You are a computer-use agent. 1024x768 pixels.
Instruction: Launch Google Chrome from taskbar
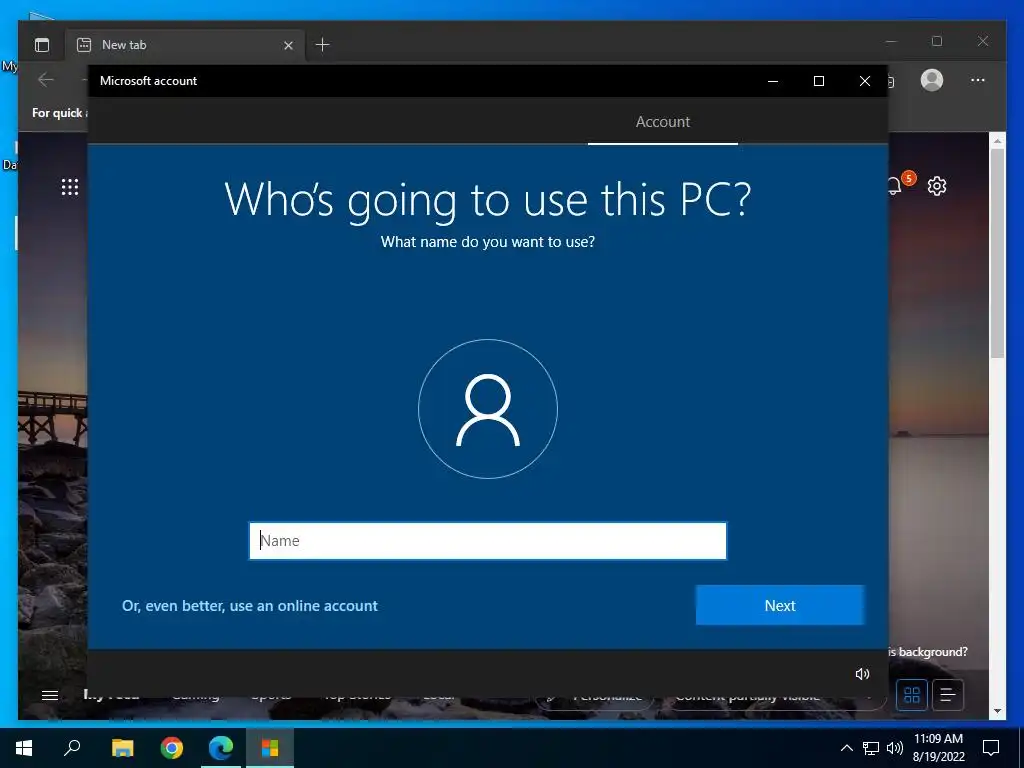(x=172, y=748)
